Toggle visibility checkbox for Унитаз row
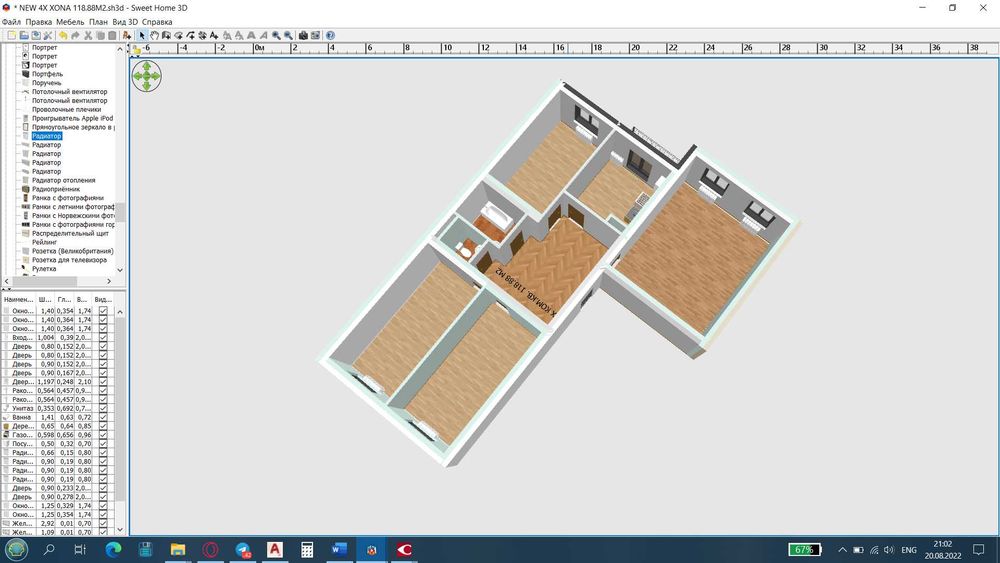 (x=103, y=408)
